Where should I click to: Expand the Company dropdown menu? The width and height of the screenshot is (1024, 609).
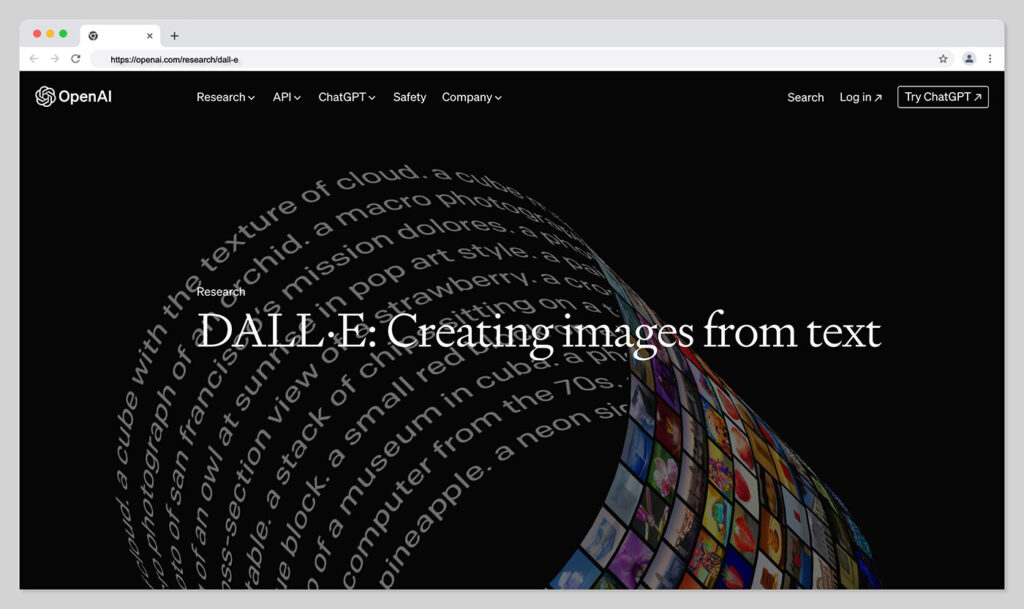(471, 97)
